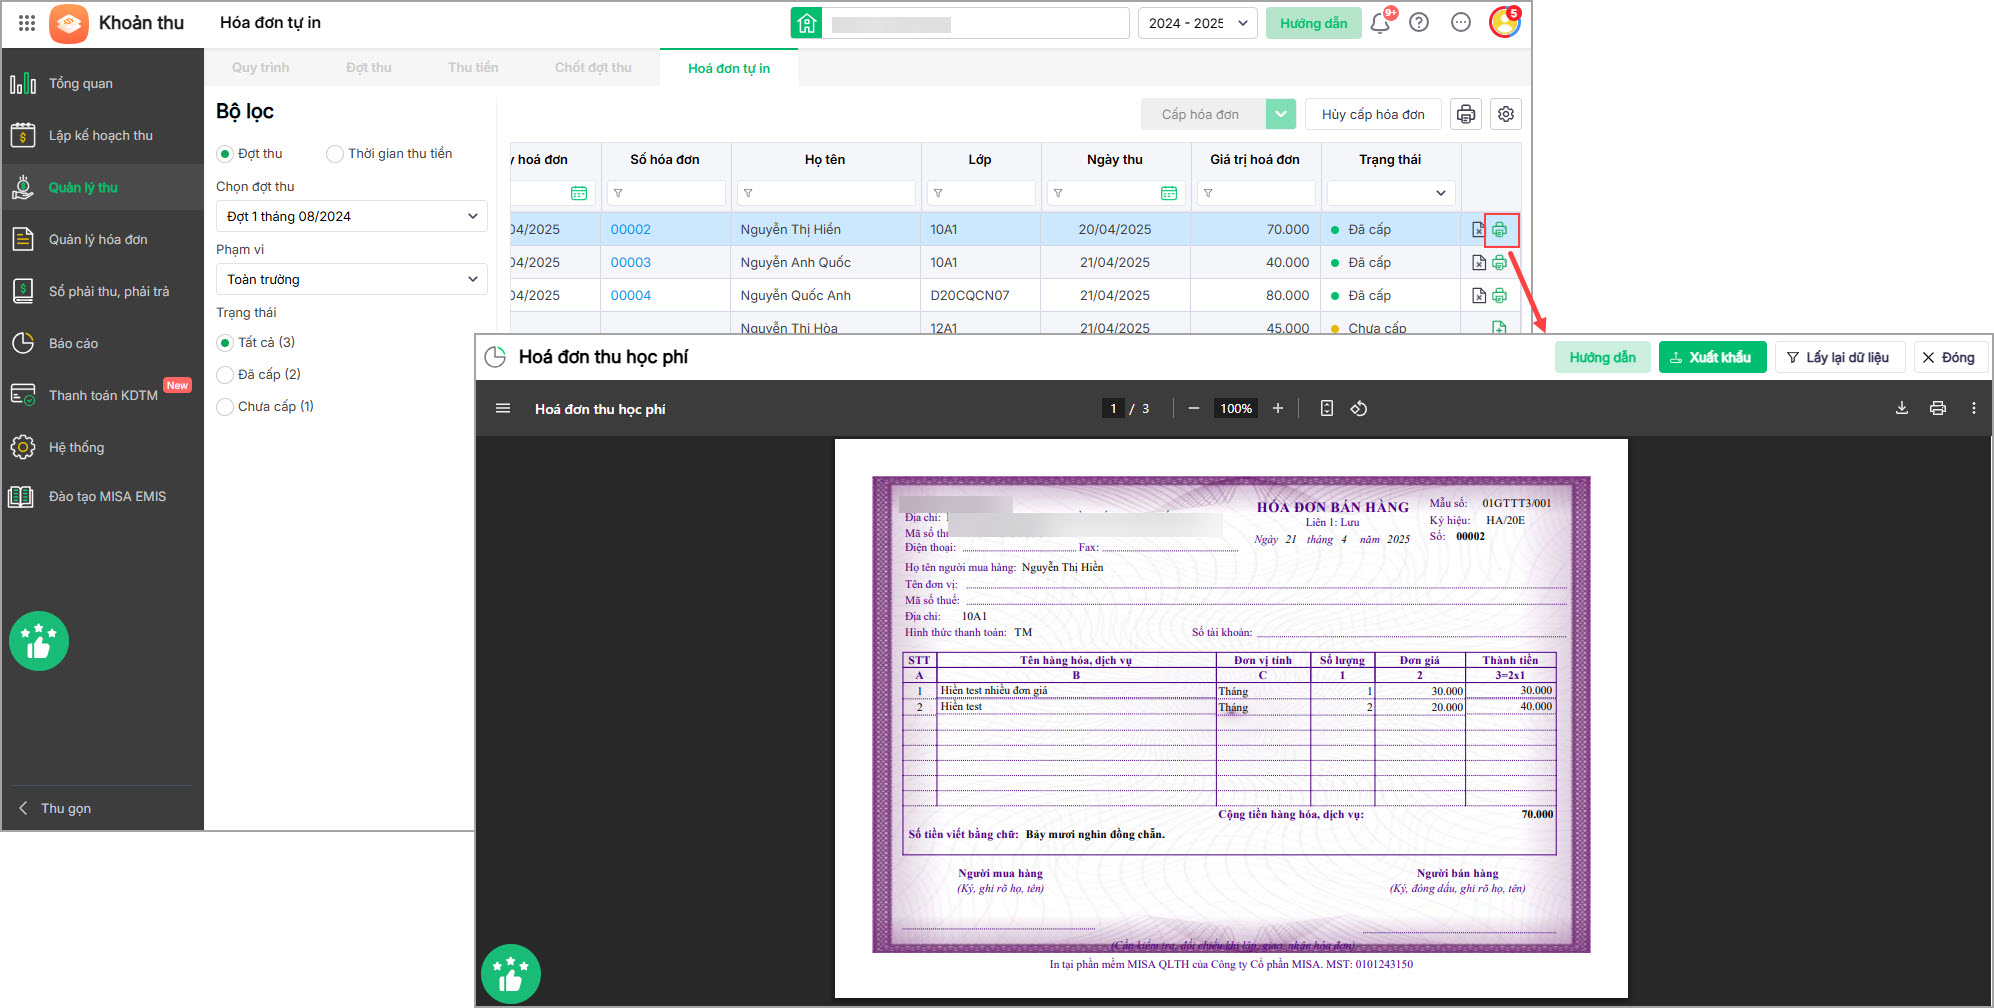The image size is (1994, 1008).
Task: Click the Lấy lại dữ liệu button
Action: [x=1840, y=357]
